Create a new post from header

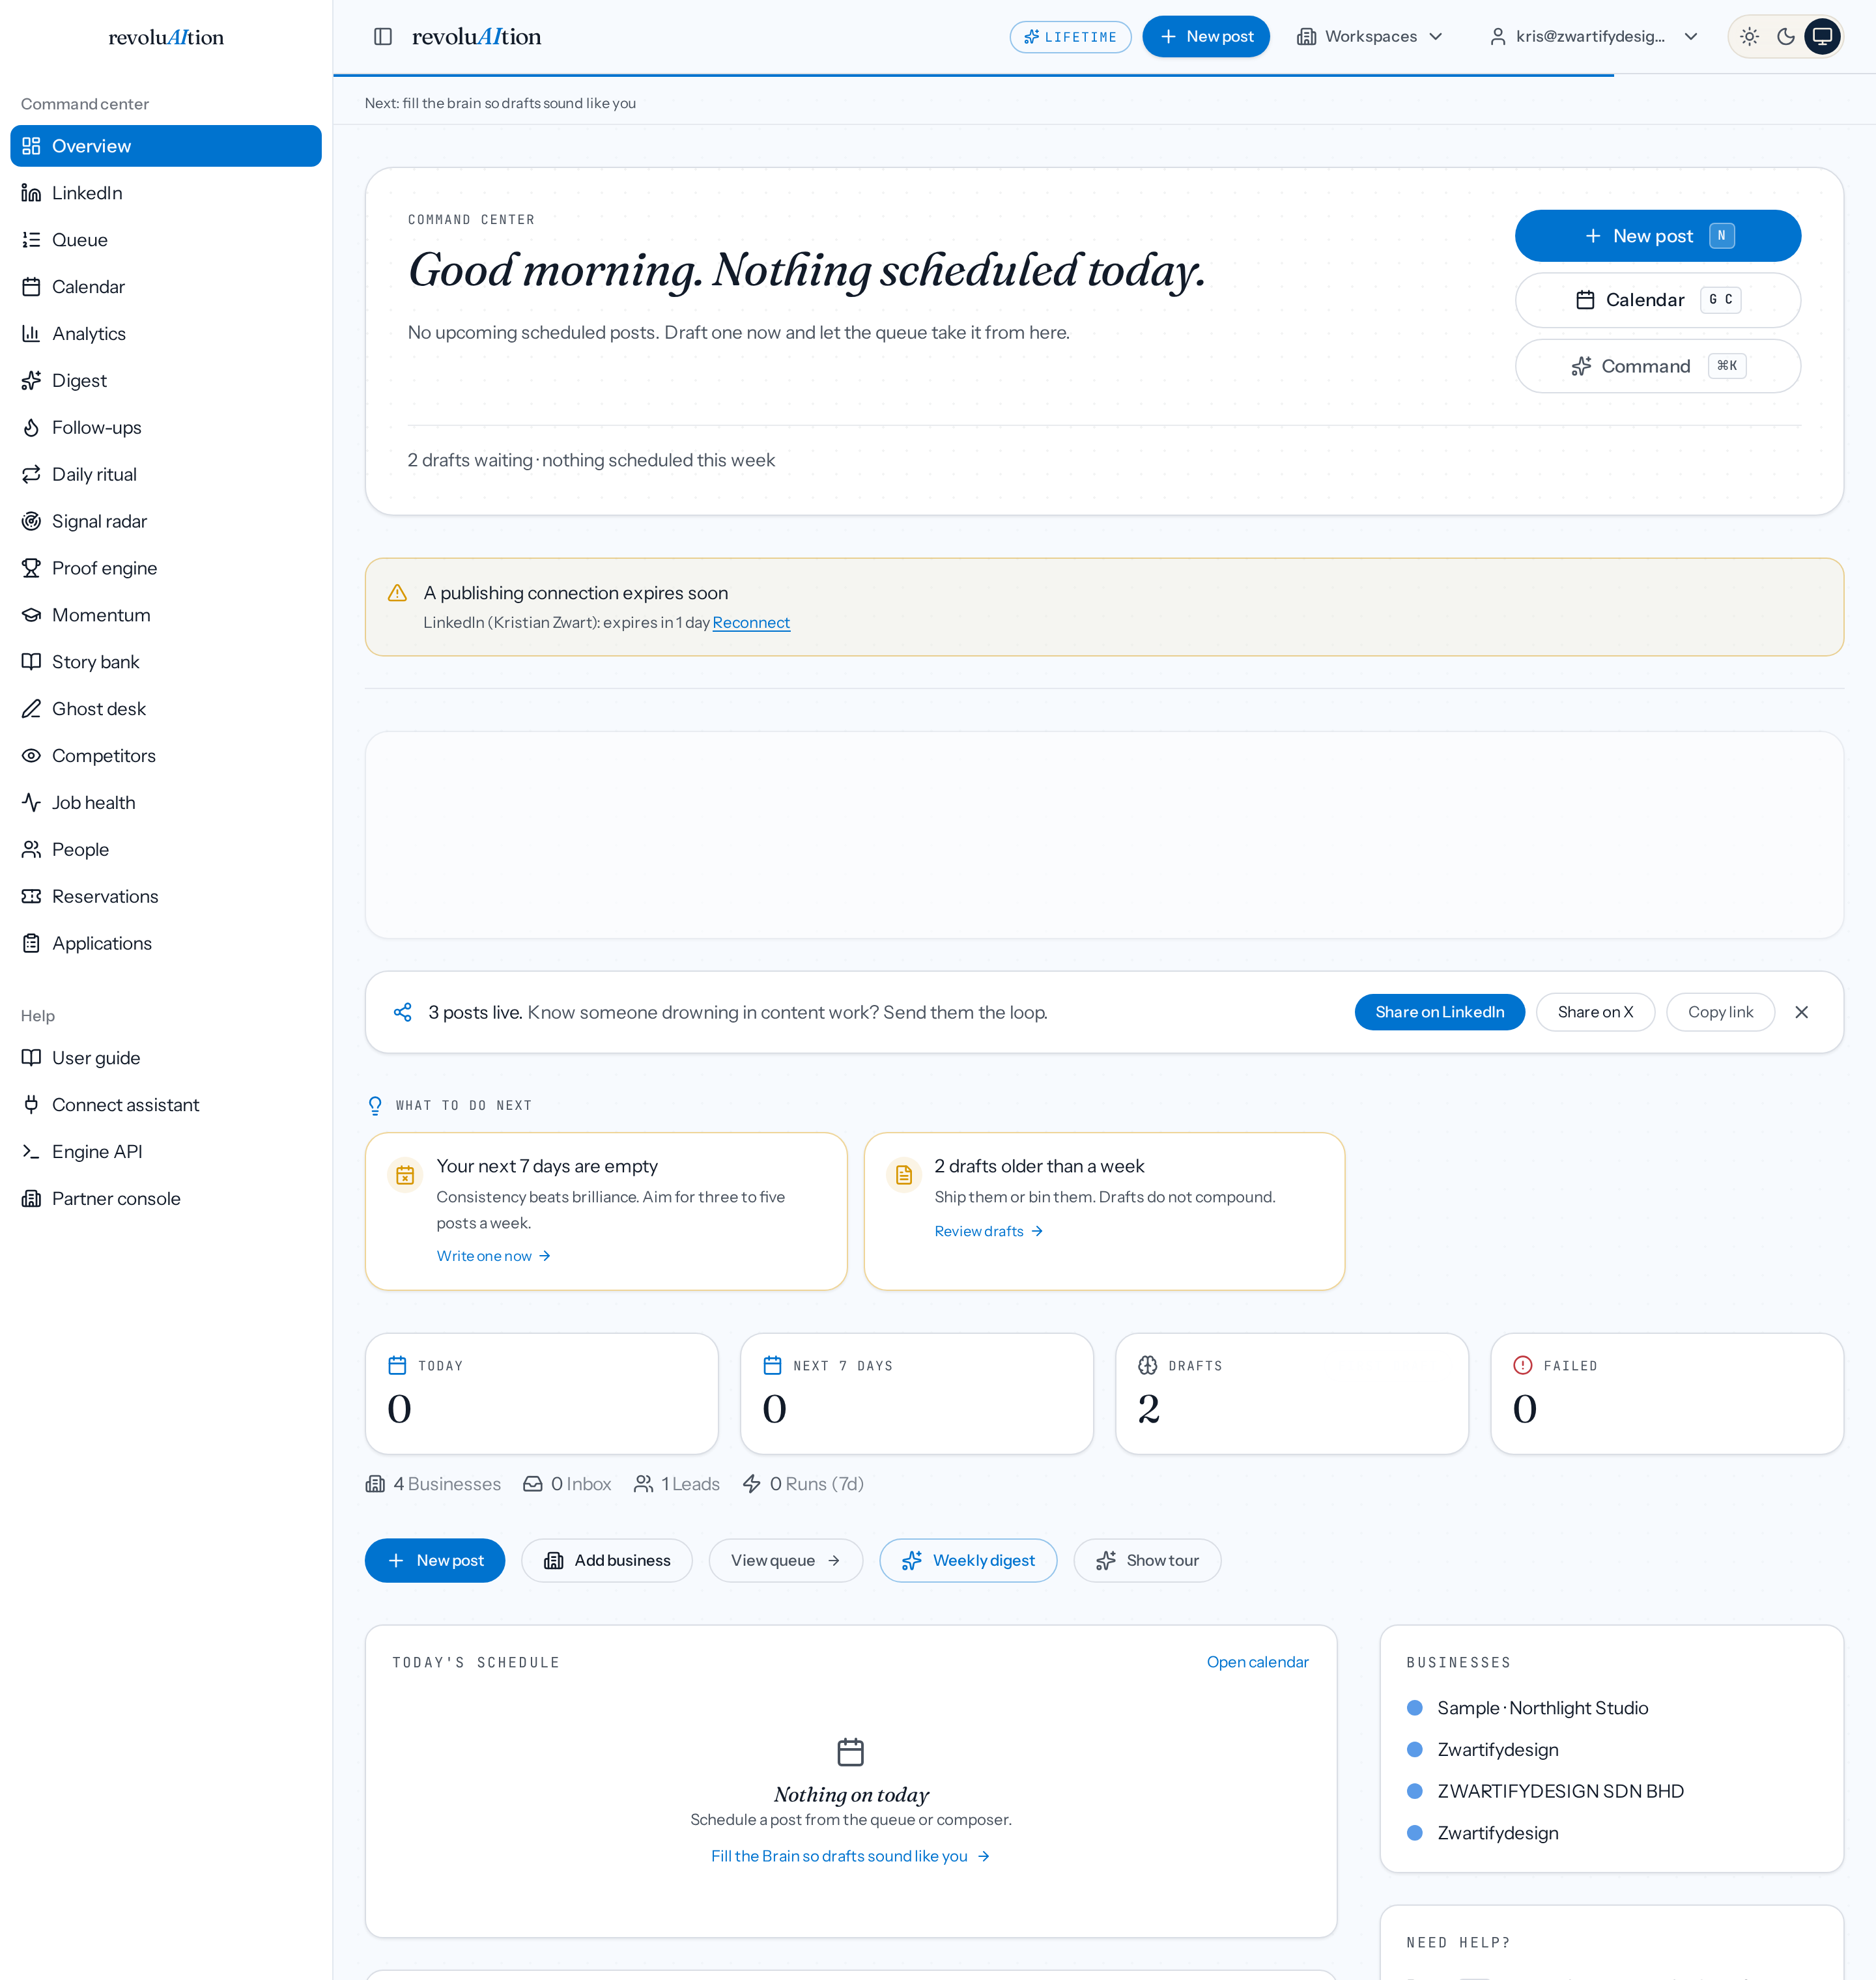tap(1206, 37)
